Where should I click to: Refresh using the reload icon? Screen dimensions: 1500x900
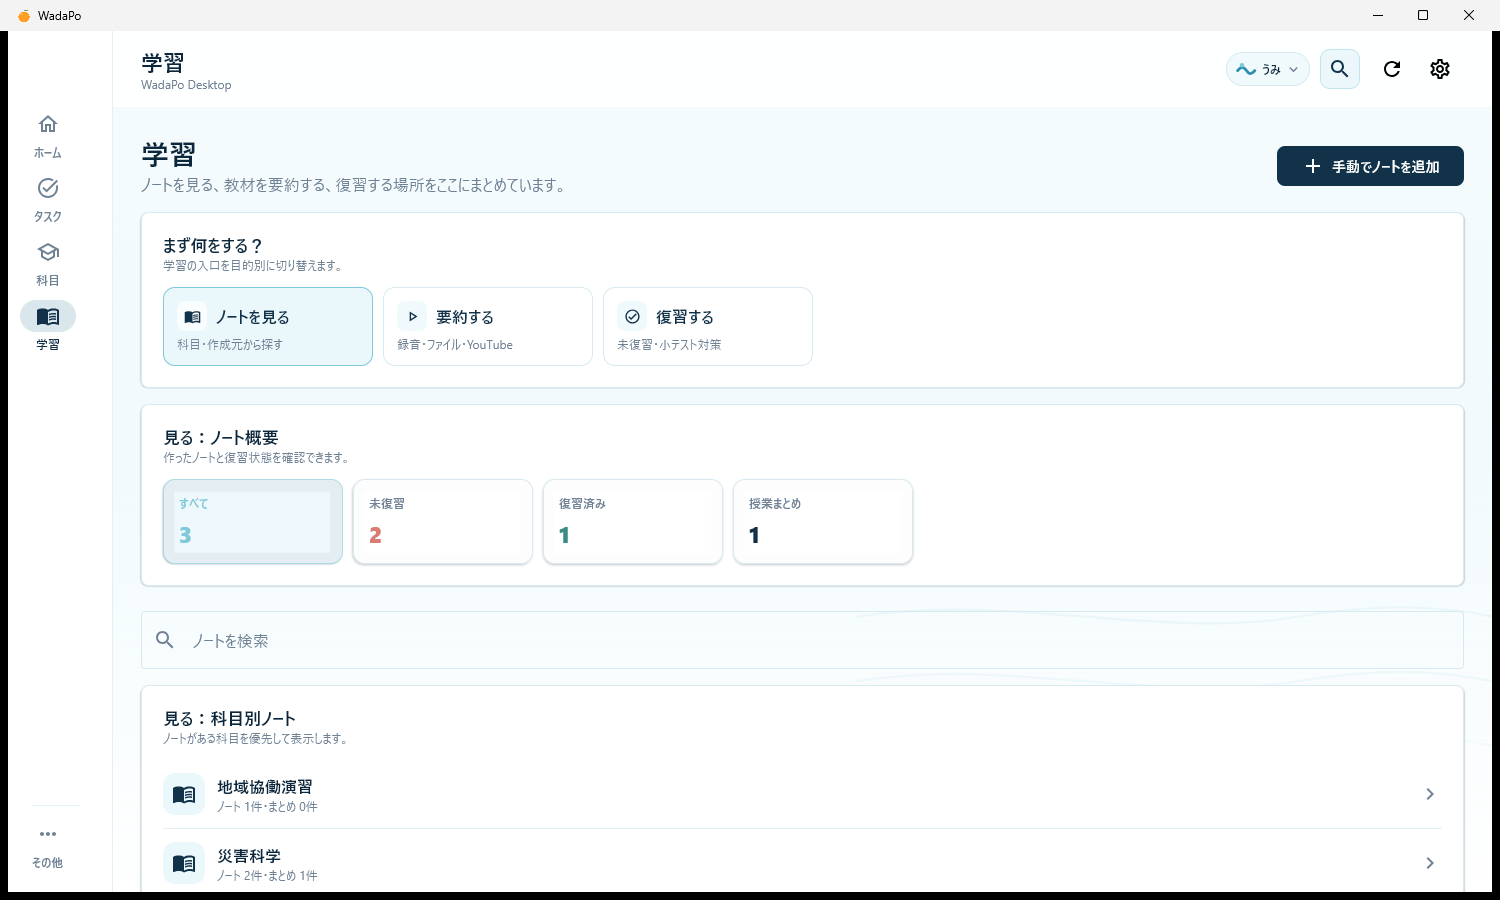(x=1392, y=69)
